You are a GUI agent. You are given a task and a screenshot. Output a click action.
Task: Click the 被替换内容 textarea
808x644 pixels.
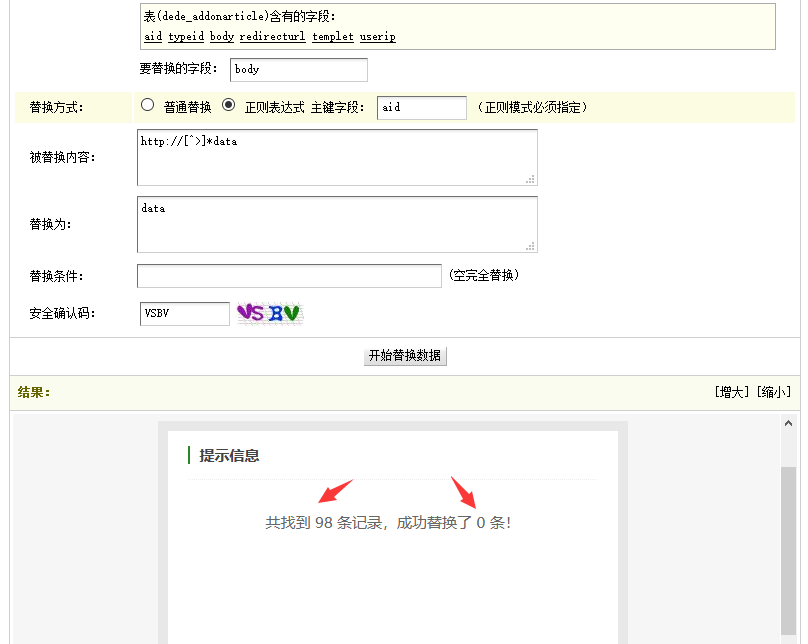pos(337,157)
